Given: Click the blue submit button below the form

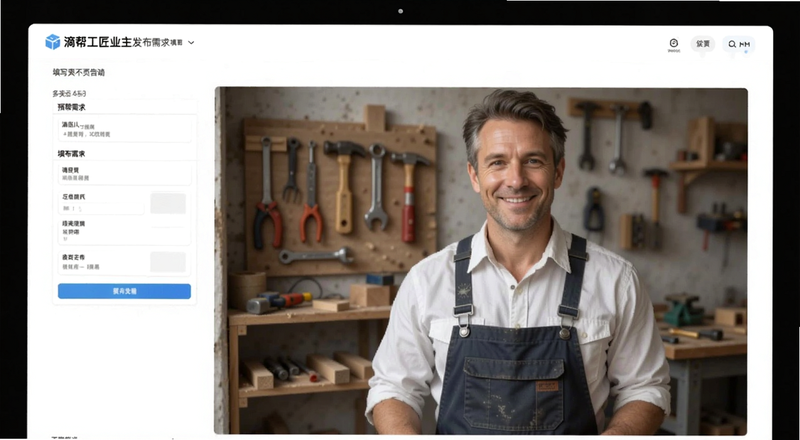Looking at the screenshot, I should (x=124, y=291).
